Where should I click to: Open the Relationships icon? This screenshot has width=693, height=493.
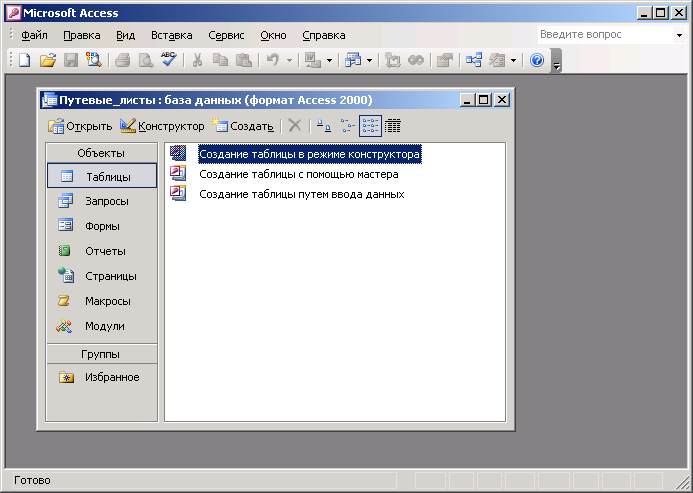pyautogui.click(x=473, y=60)
